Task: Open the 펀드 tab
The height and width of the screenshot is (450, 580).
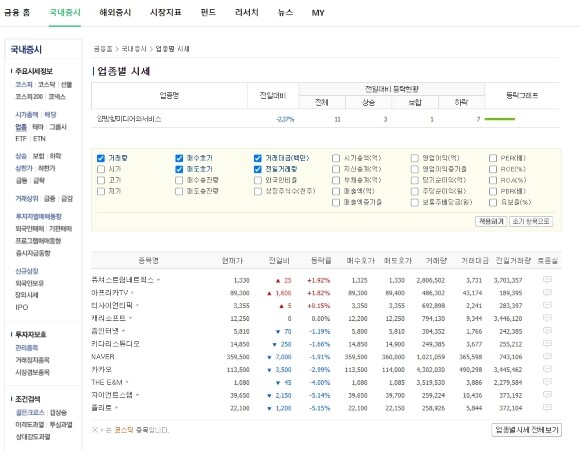Action: click(208, 13)
